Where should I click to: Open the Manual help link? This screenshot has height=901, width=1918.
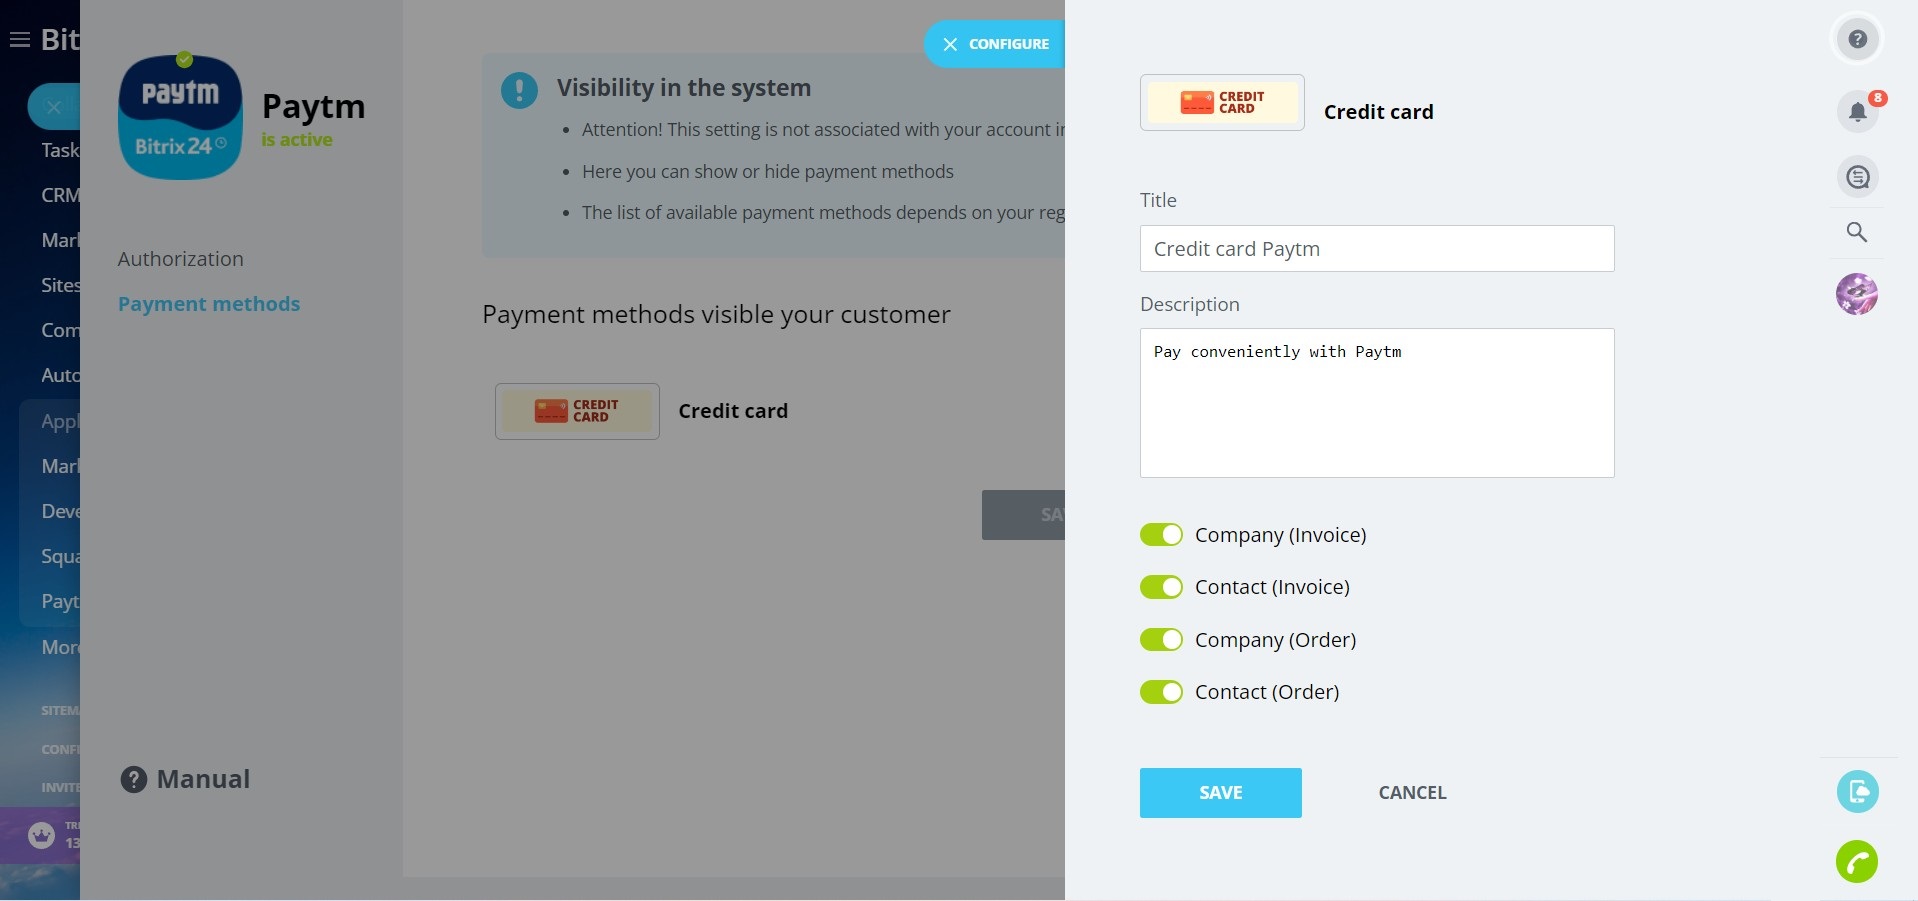coord(186,779)
